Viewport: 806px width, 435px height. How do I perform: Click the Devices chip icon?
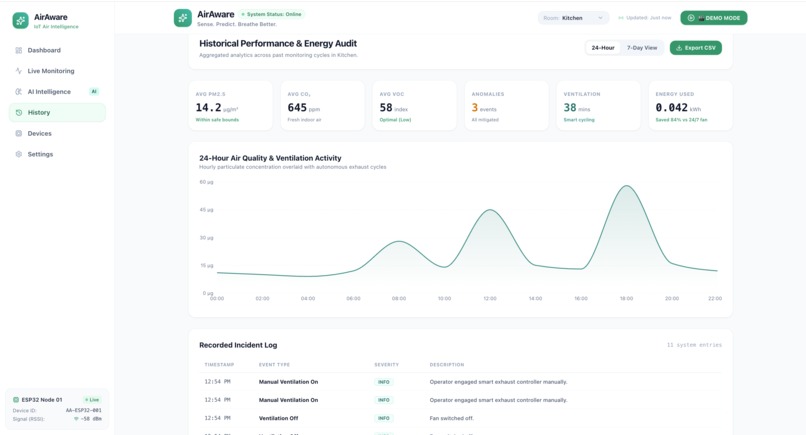(x=19, y=133)
